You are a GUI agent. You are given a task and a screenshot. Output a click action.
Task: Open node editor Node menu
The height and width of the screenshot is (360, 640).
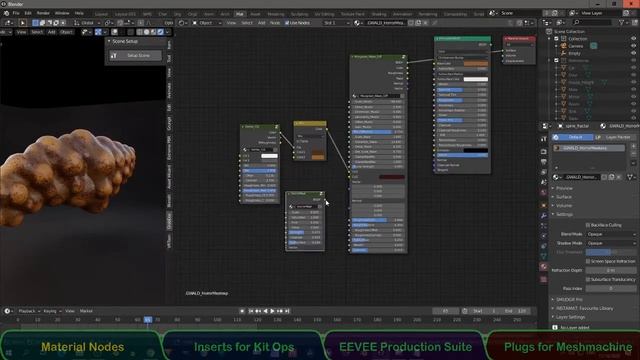click(275, 23)
